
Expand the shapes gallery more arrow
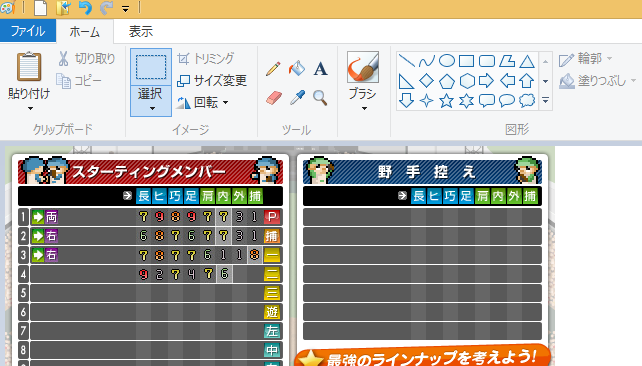click(x=545, y=100)
